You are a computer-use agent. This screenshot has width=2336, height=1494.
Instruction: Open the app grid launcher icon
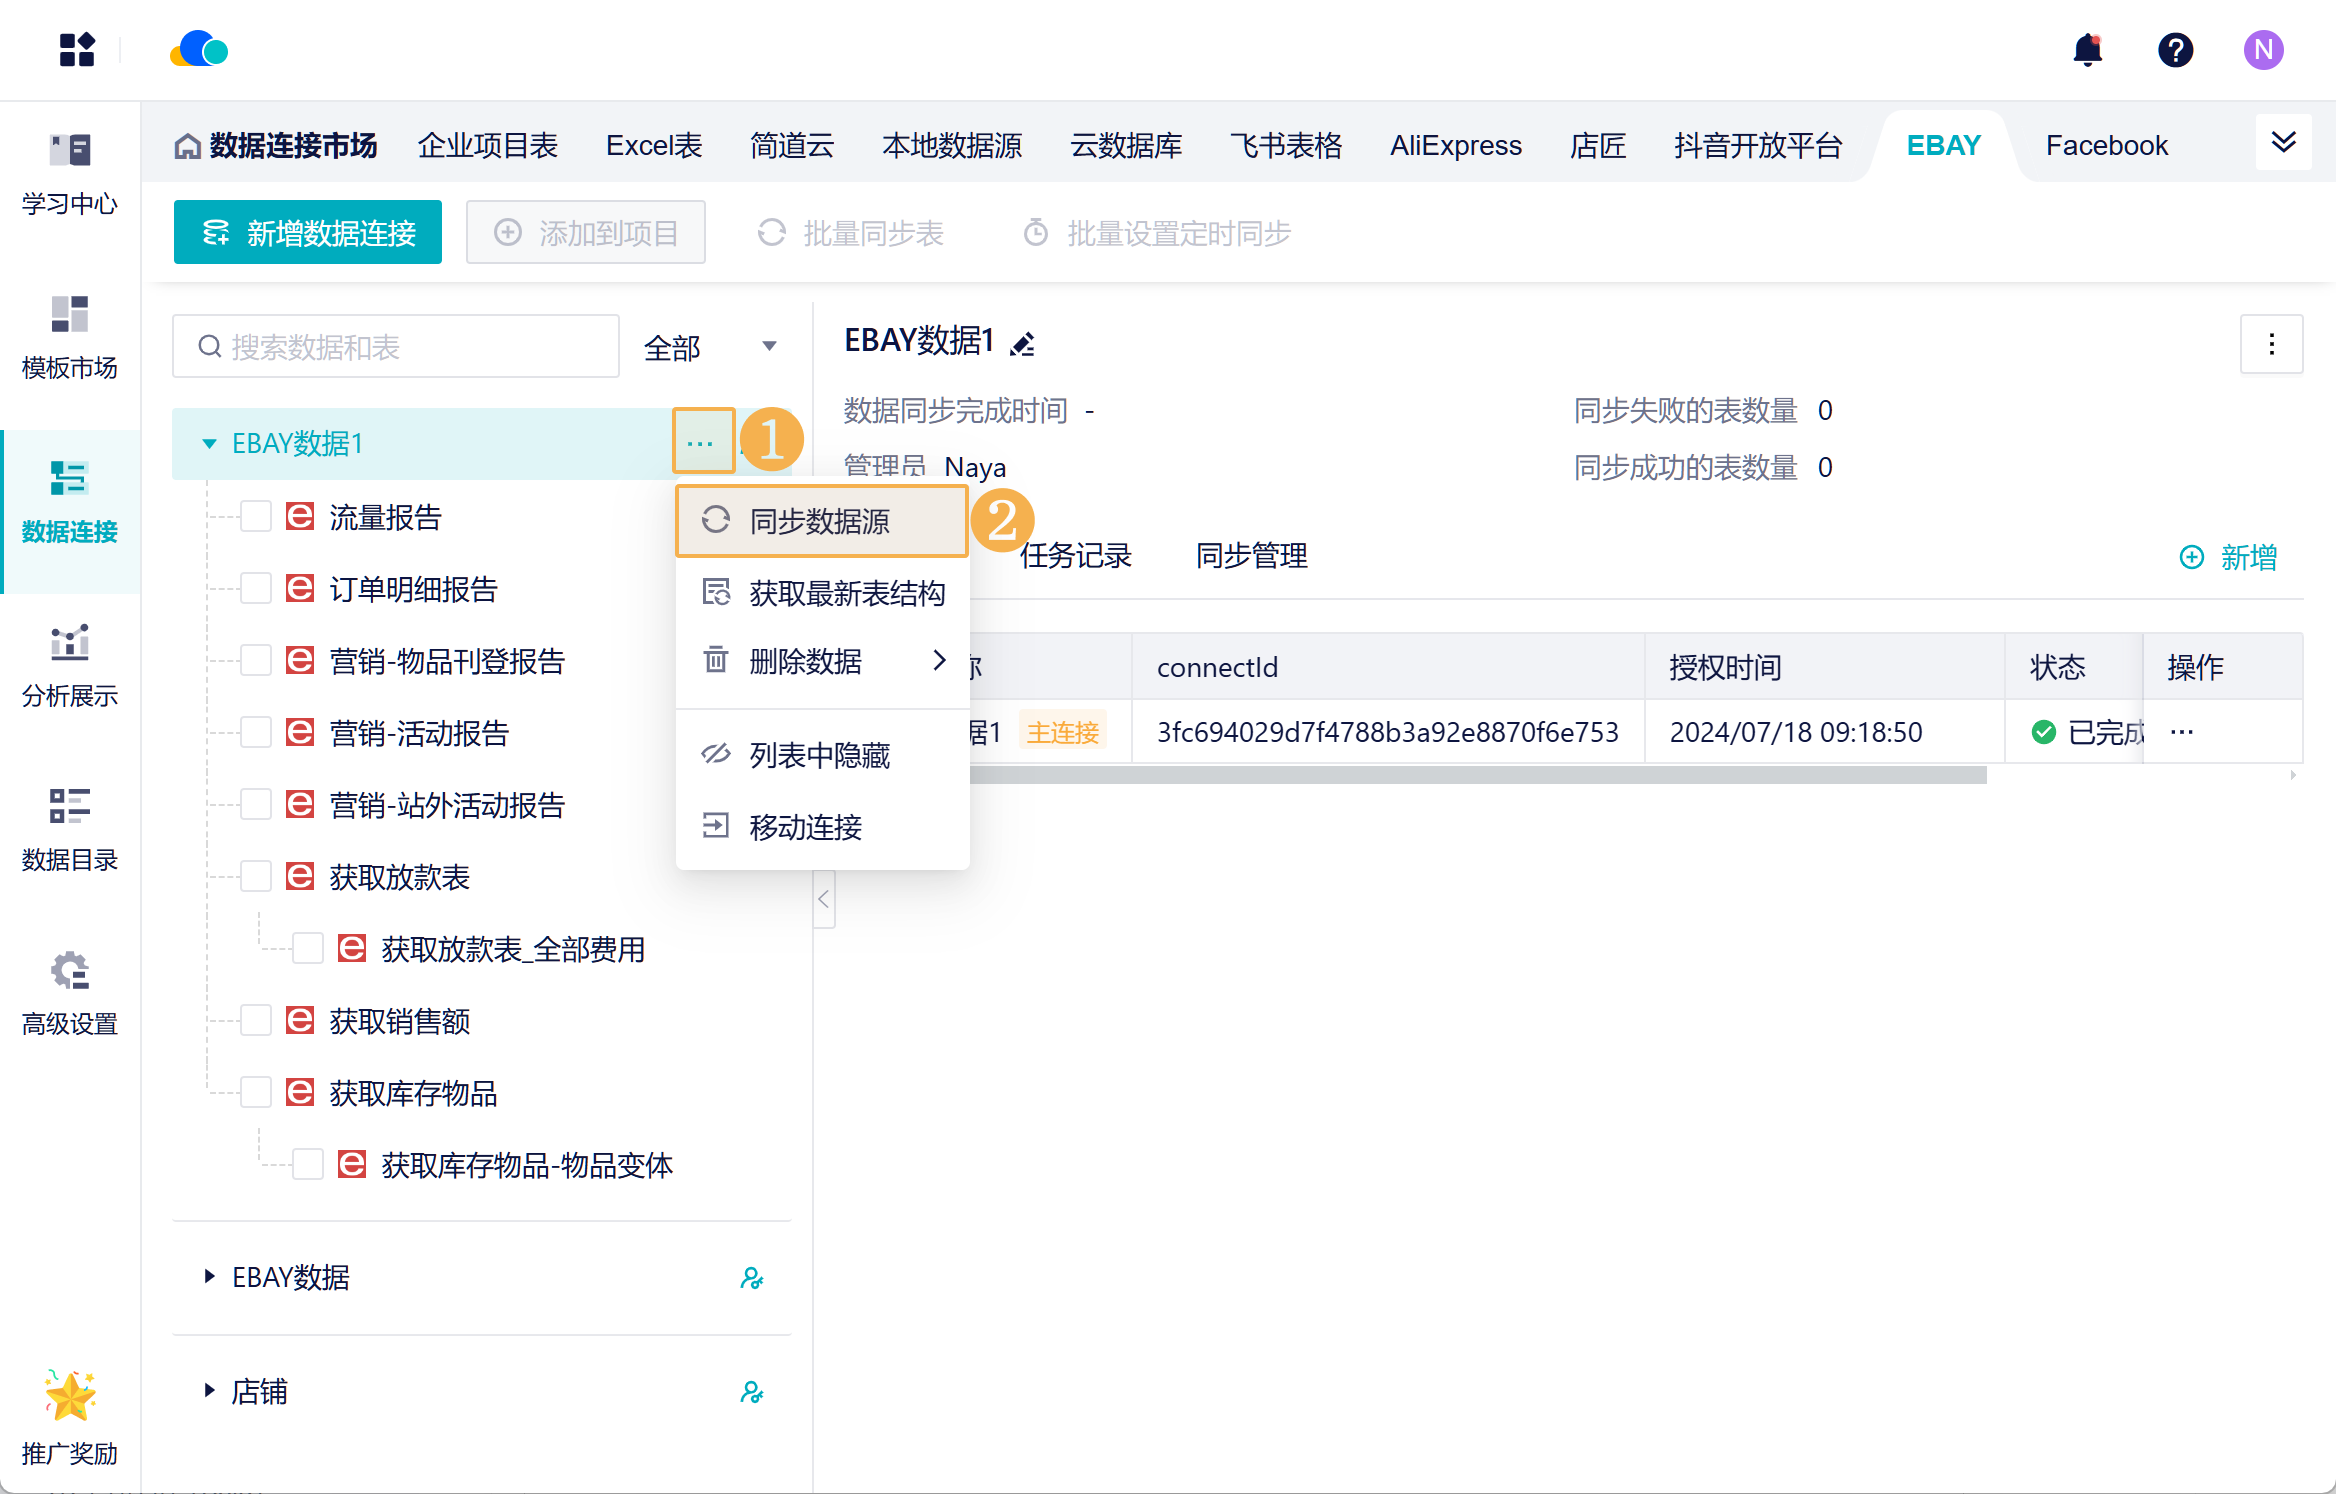[77, 50]
